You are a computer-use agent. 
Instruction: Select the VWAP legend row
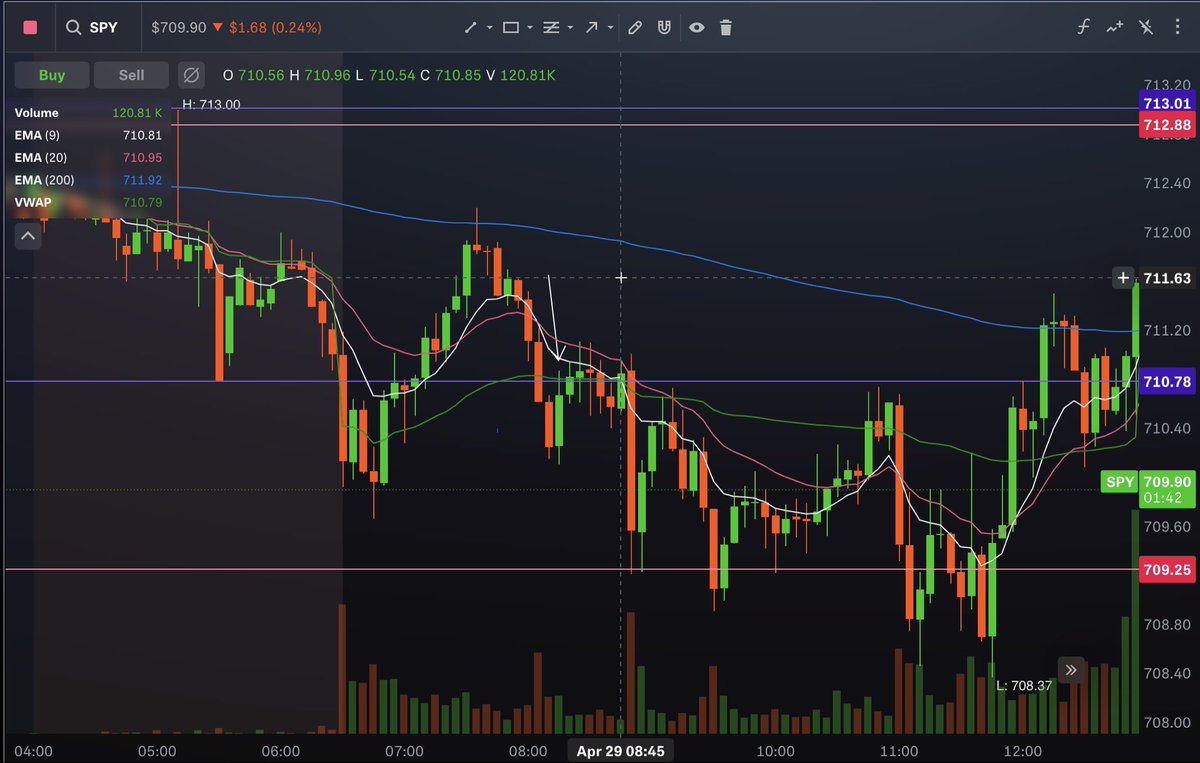(88, 202)
